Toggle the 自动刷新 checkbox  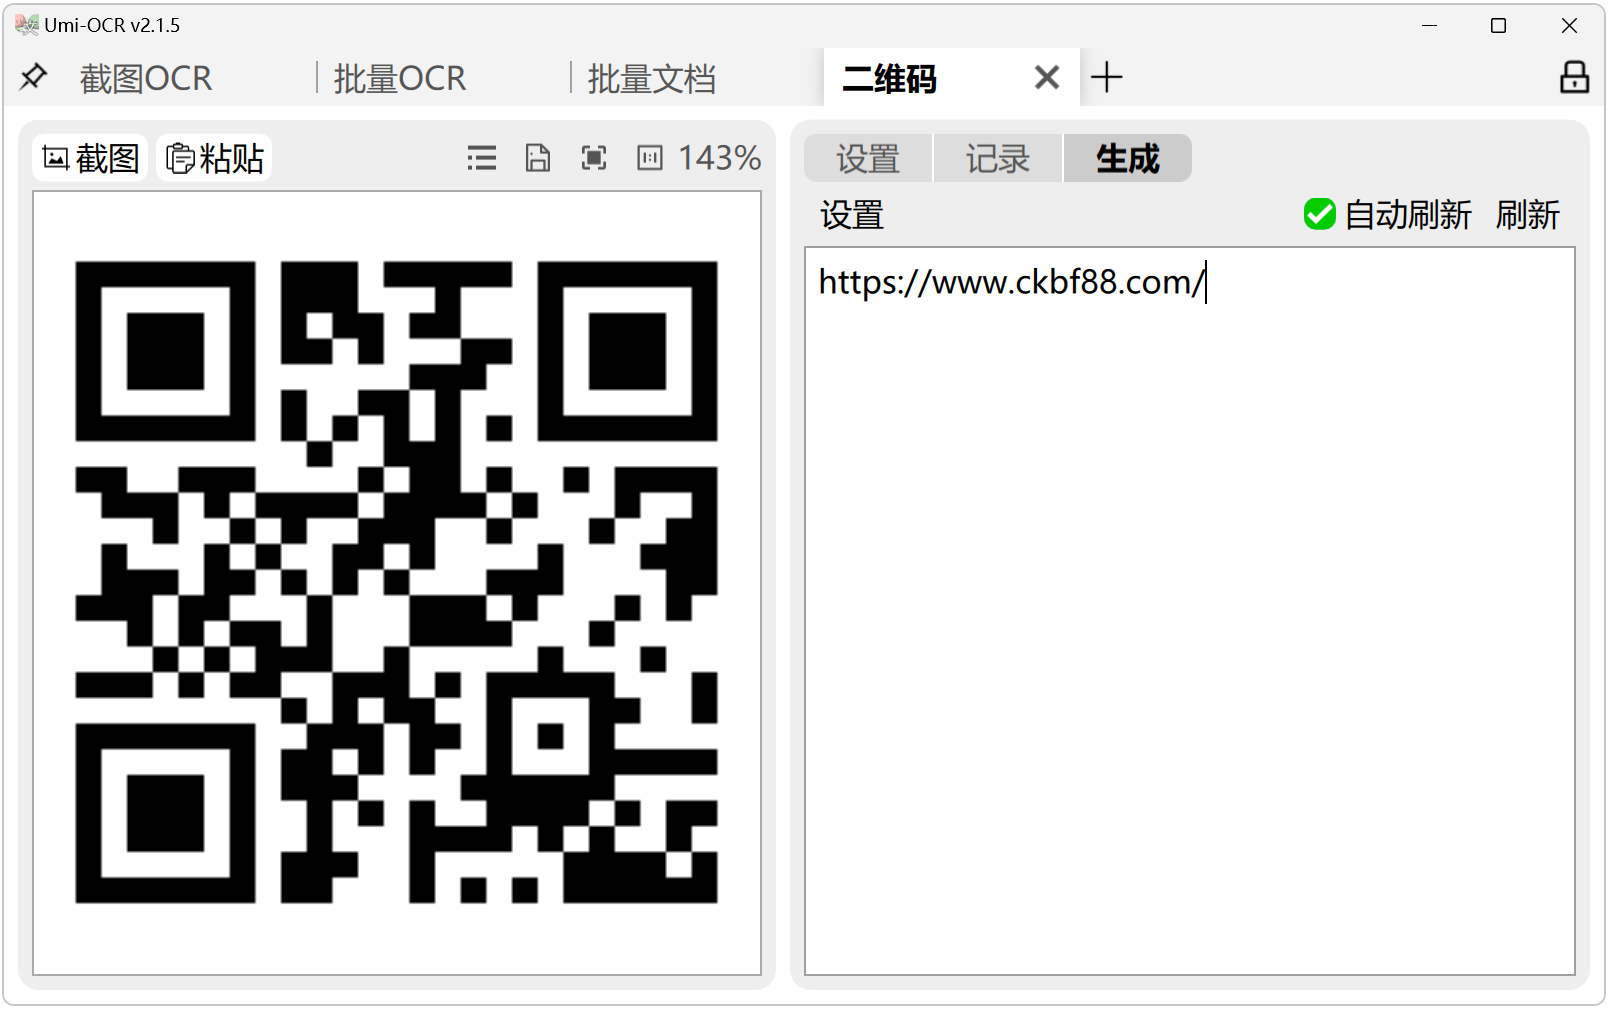(1319, 214)
